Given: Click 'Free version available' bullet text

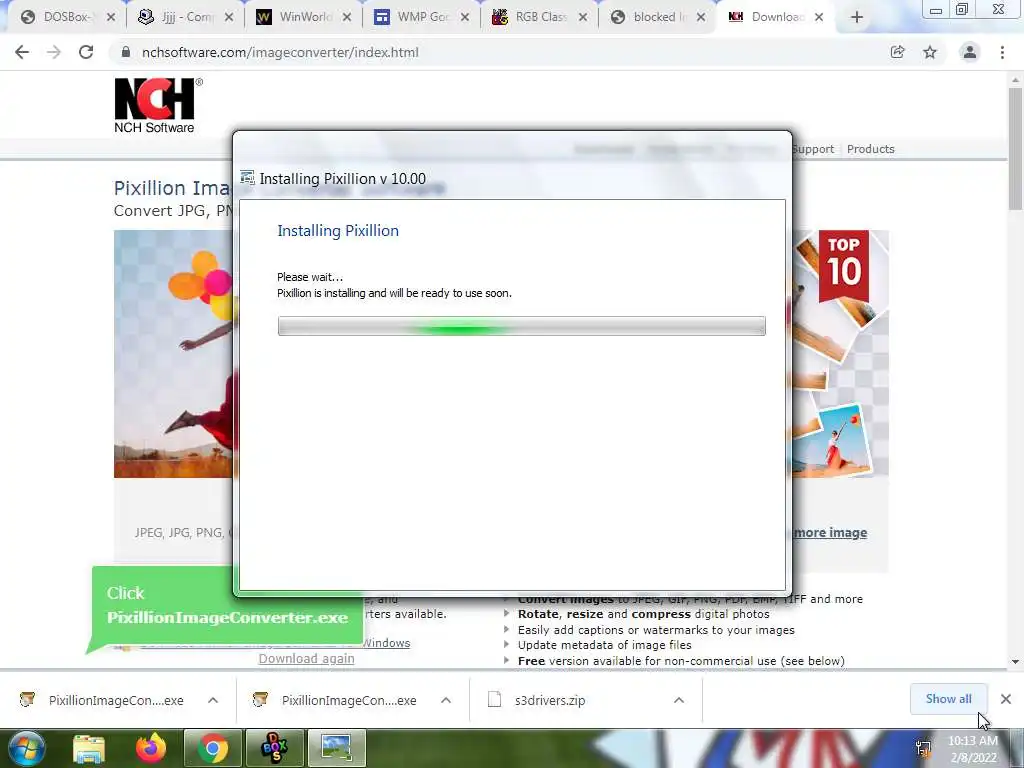Looking at the screenshot, I should [681, 661].
